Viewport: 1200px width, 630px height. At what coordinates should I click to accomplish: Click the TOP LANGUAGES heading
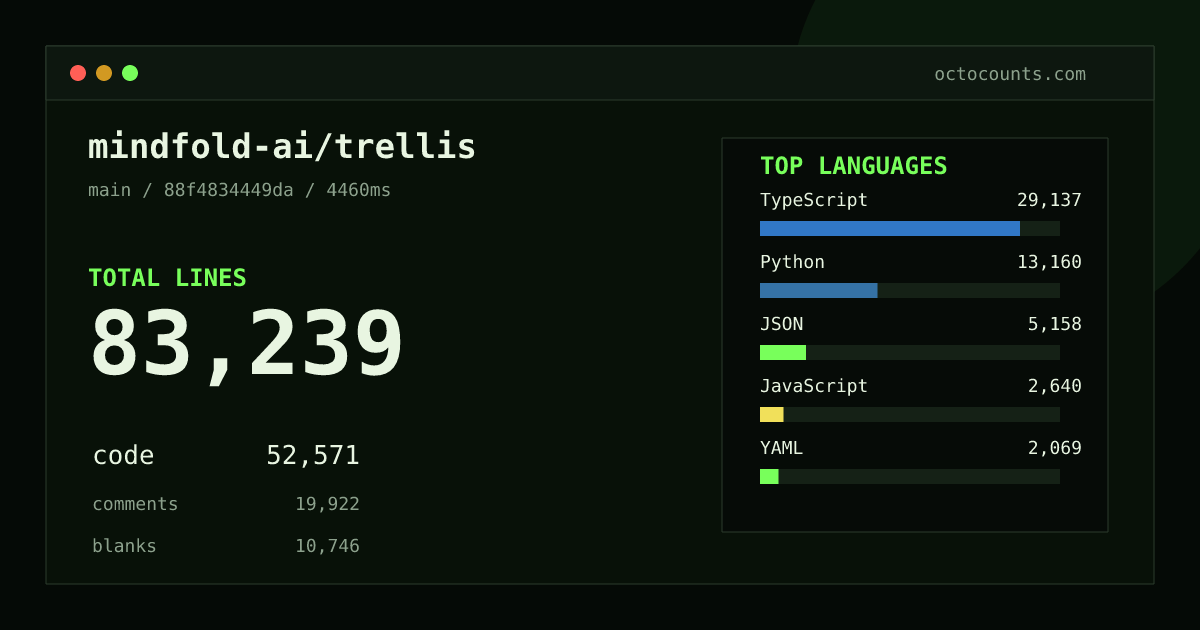[x=854, y=166]
